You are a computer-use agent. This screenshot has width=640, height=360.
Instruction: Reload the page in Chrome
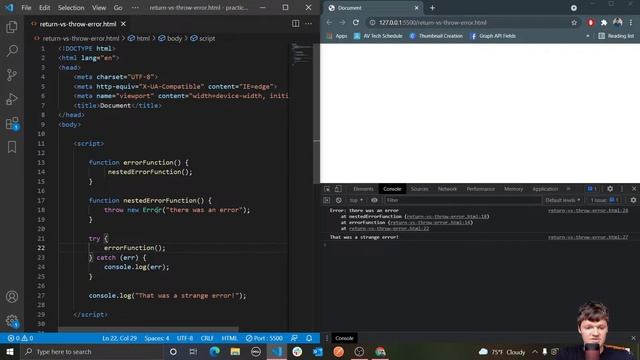point(356,22)
